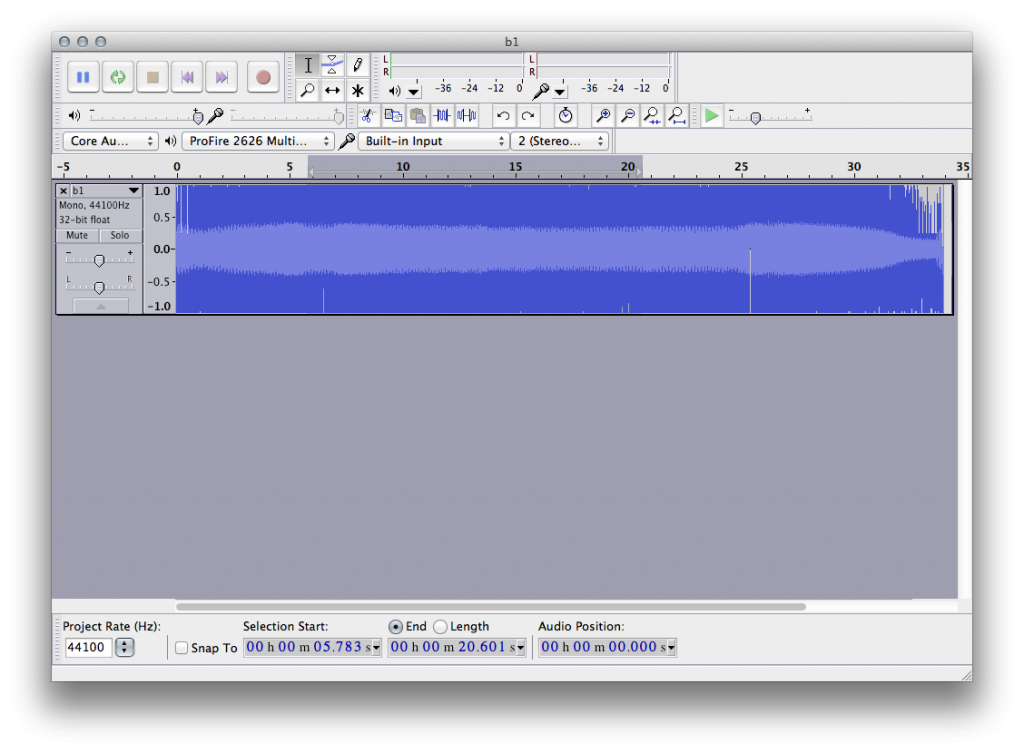The width and height of the screenshot is (1024, 753).
Task: Solo the b1 track
Action: coord(119,235)
